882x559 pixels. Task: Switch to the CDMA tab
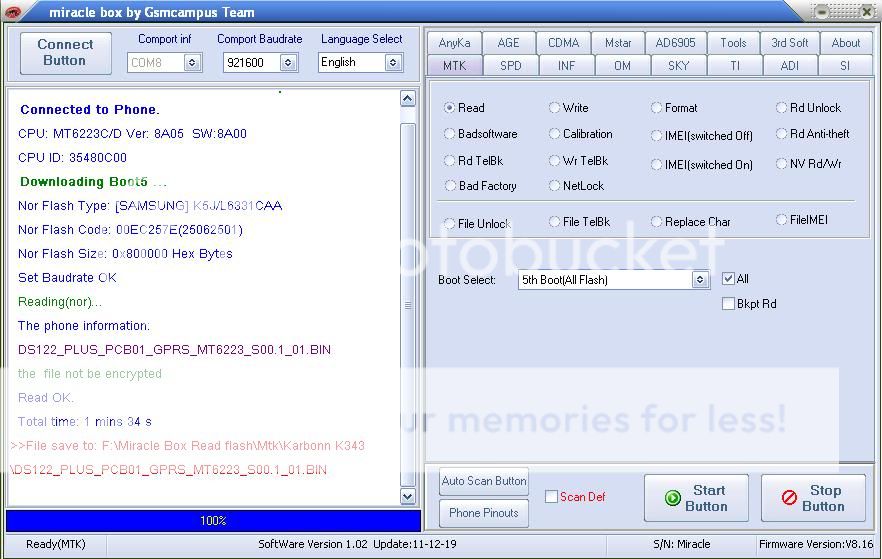tap(563, 43)
